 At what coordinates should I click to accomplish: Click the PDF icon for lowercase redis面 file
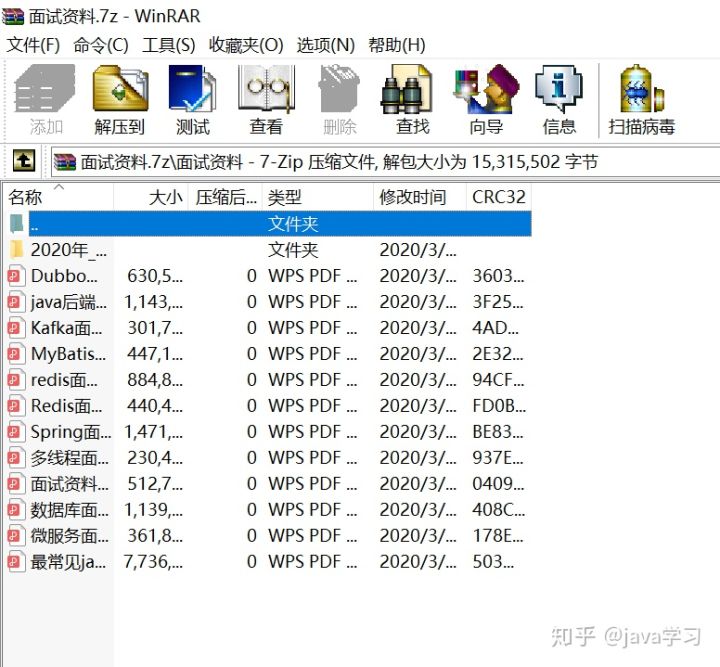click(16, 380)
